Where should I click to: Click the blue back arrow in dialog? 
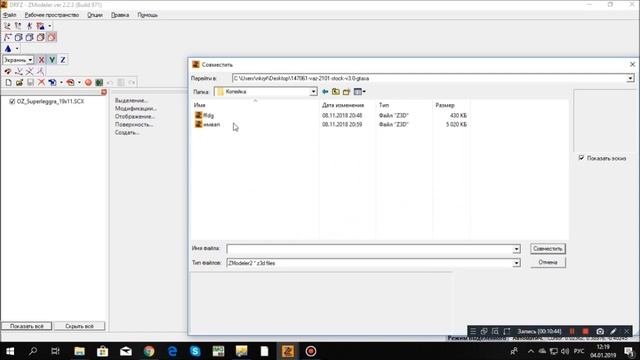[325, 92]
